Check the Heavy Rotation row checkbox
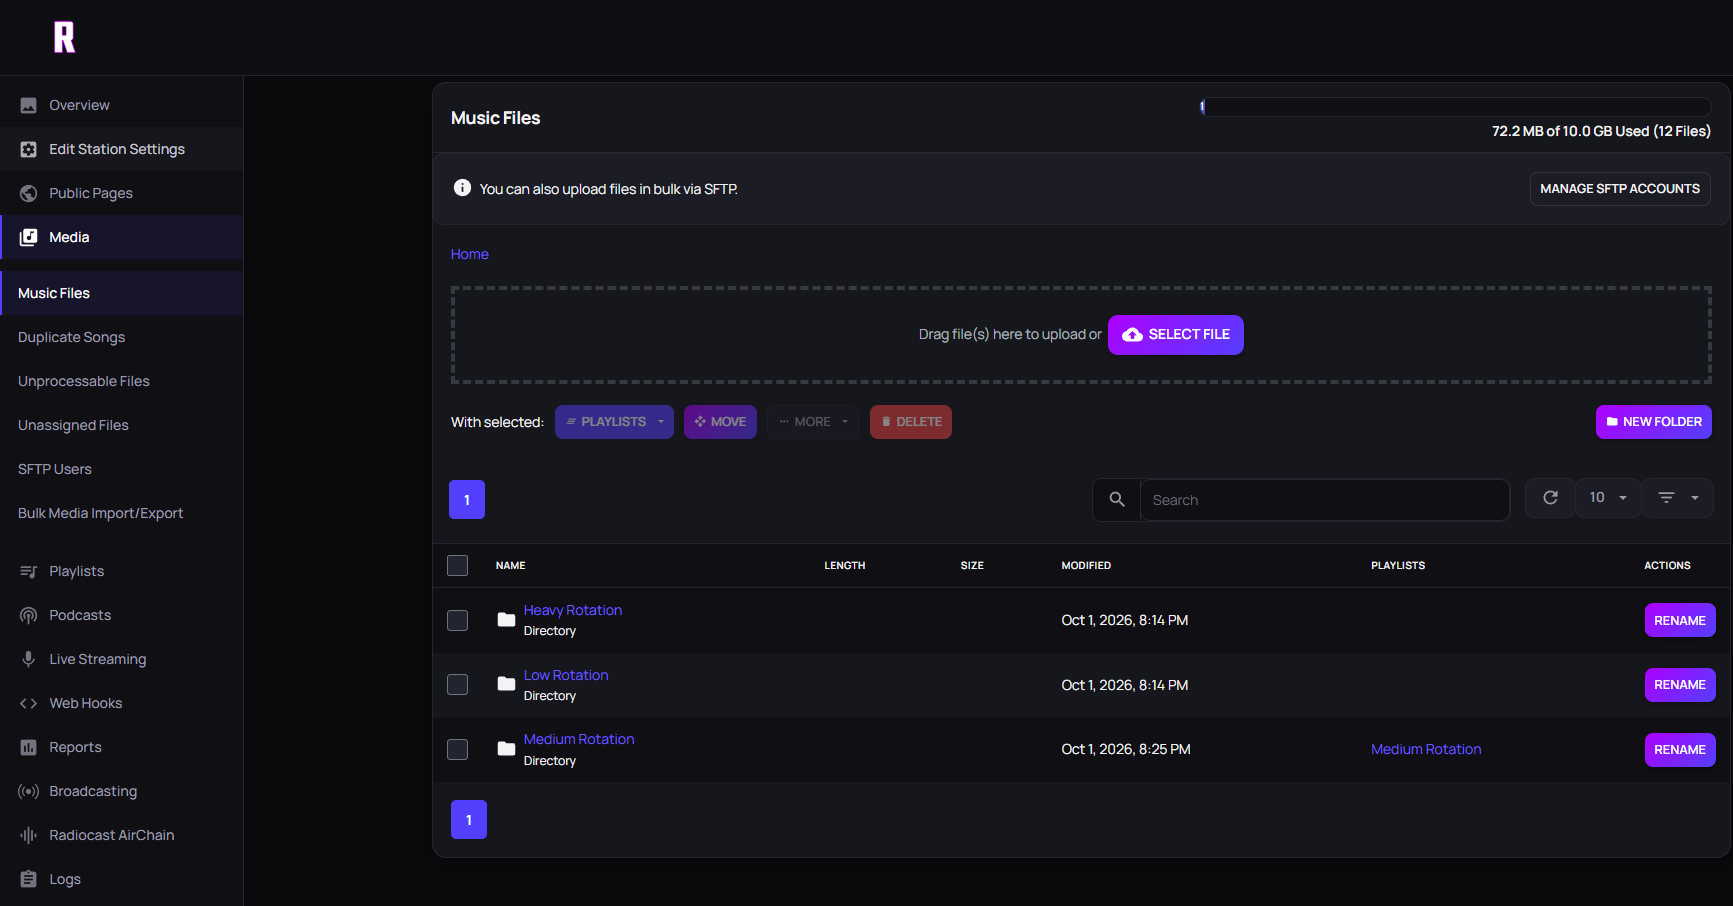 point(458,620)
